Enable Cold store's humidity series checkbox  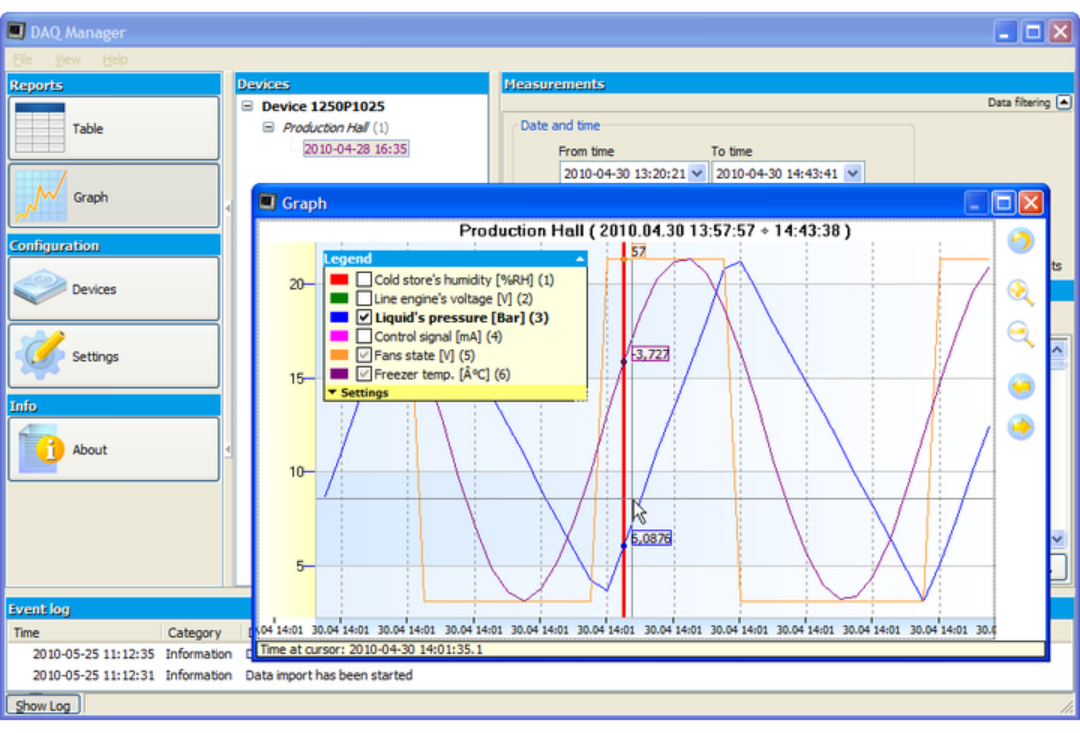[x=364, y=280]
